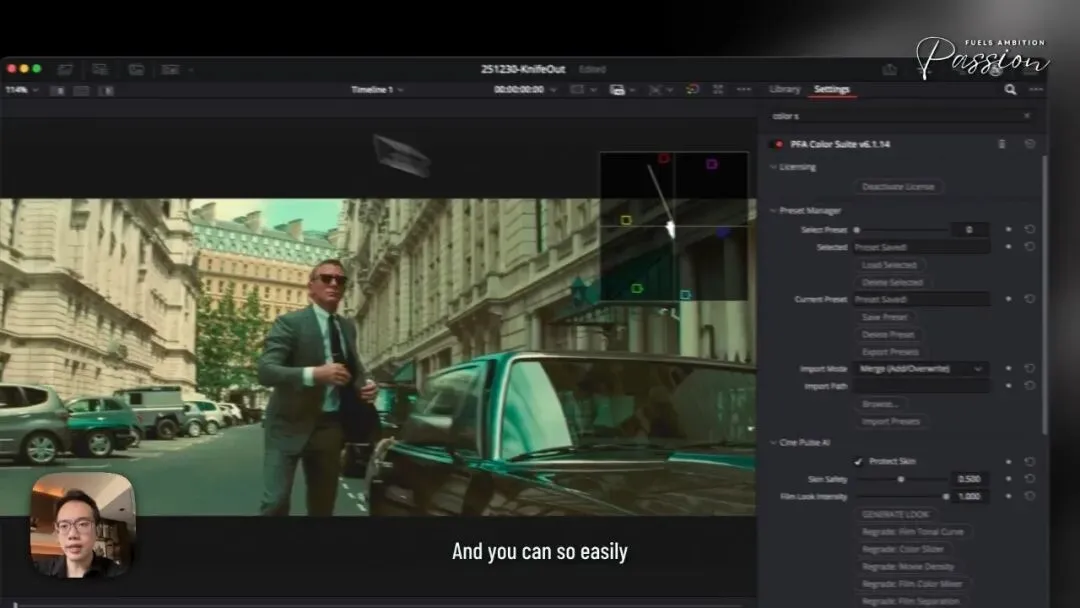Image resolution: width=1080 pixels, height=608 pixels.
Task: Switch to the Library tab
Action: pos(785,90)
